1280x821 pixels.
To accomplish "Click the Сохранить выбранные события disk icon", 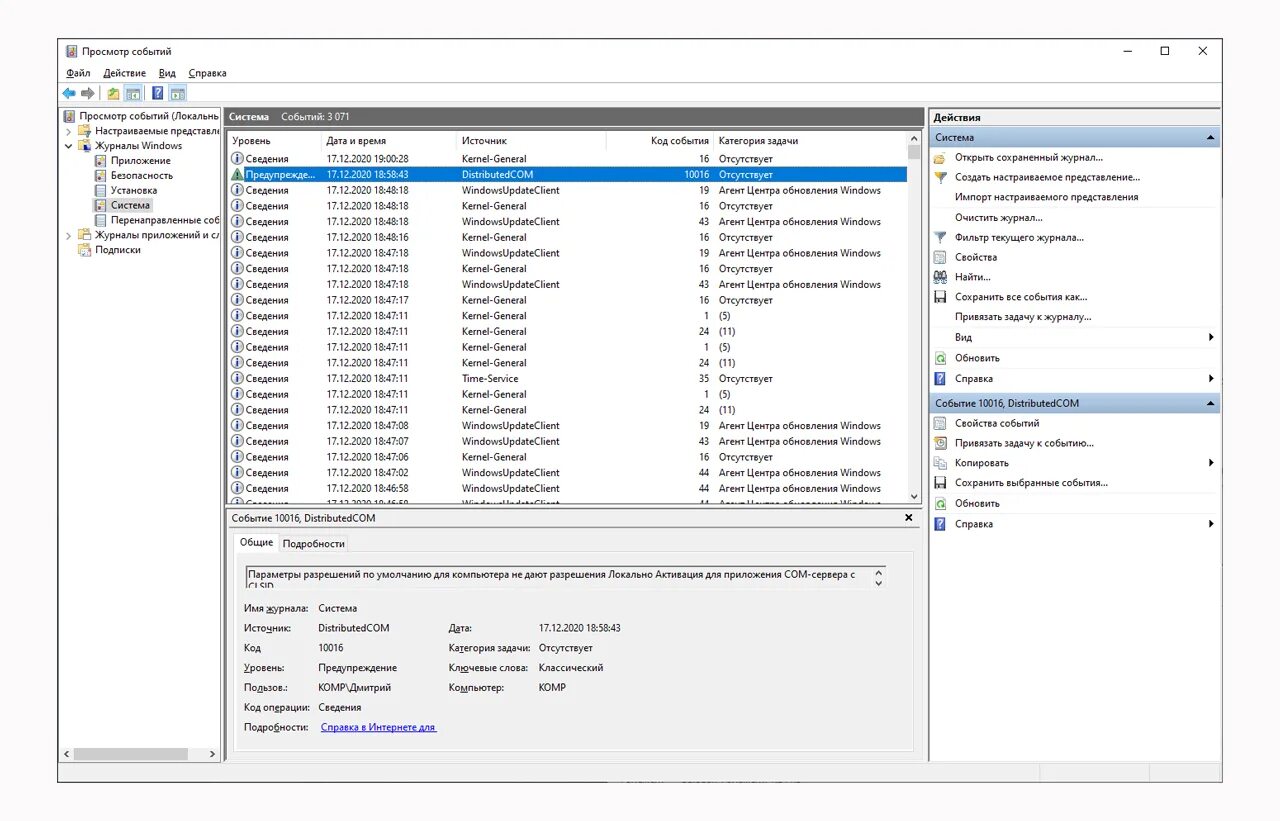I will (940, 483).
